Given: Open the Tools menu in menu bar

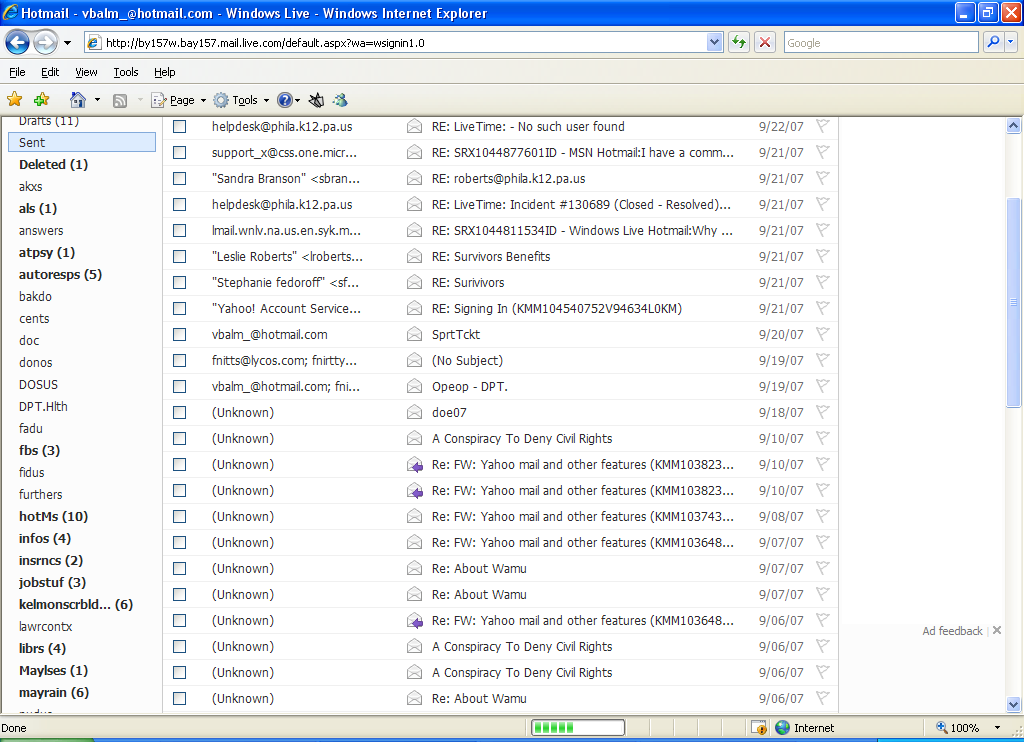Looking at the screenshot, I should pyautogui.click(x=126, y=72).
